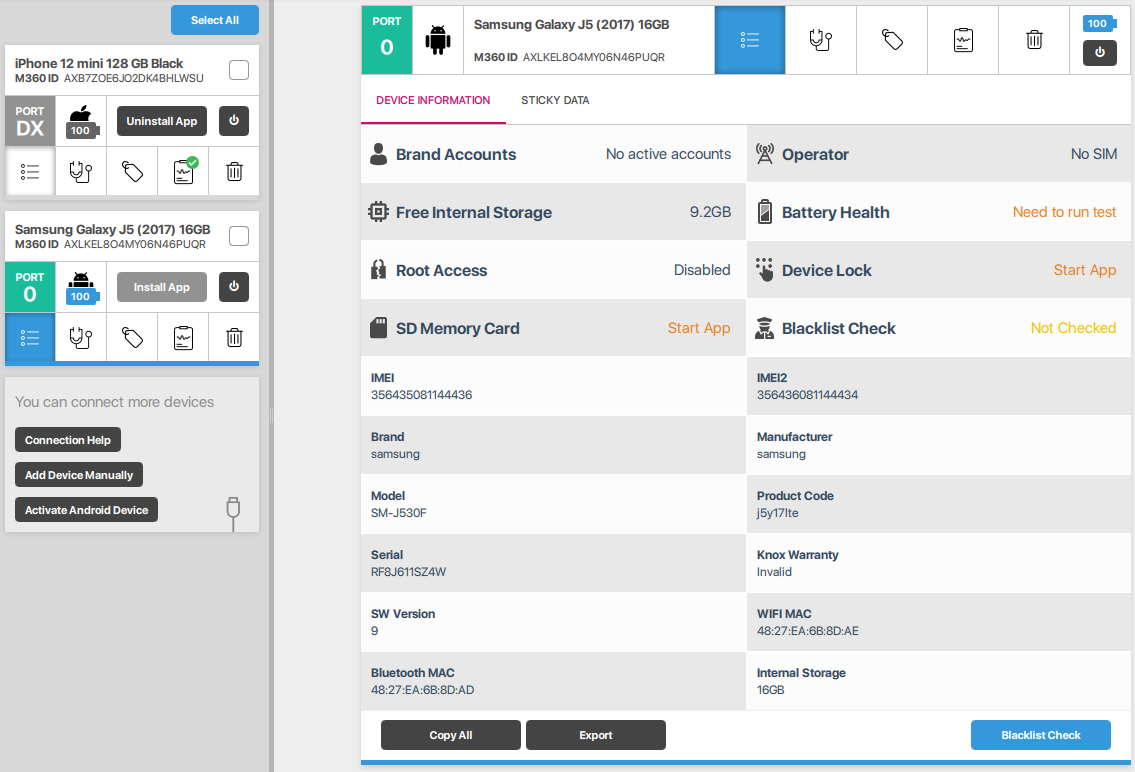Click Operator No SIM value
The image size is (1135, 772).
coord(1094,154)
